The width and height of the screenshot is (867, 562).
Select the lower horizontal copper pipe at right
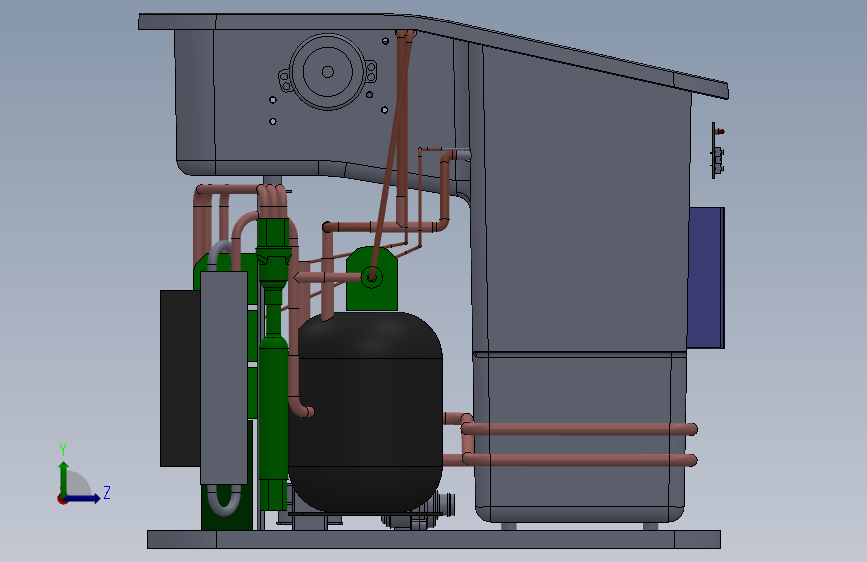pos(579,459)
